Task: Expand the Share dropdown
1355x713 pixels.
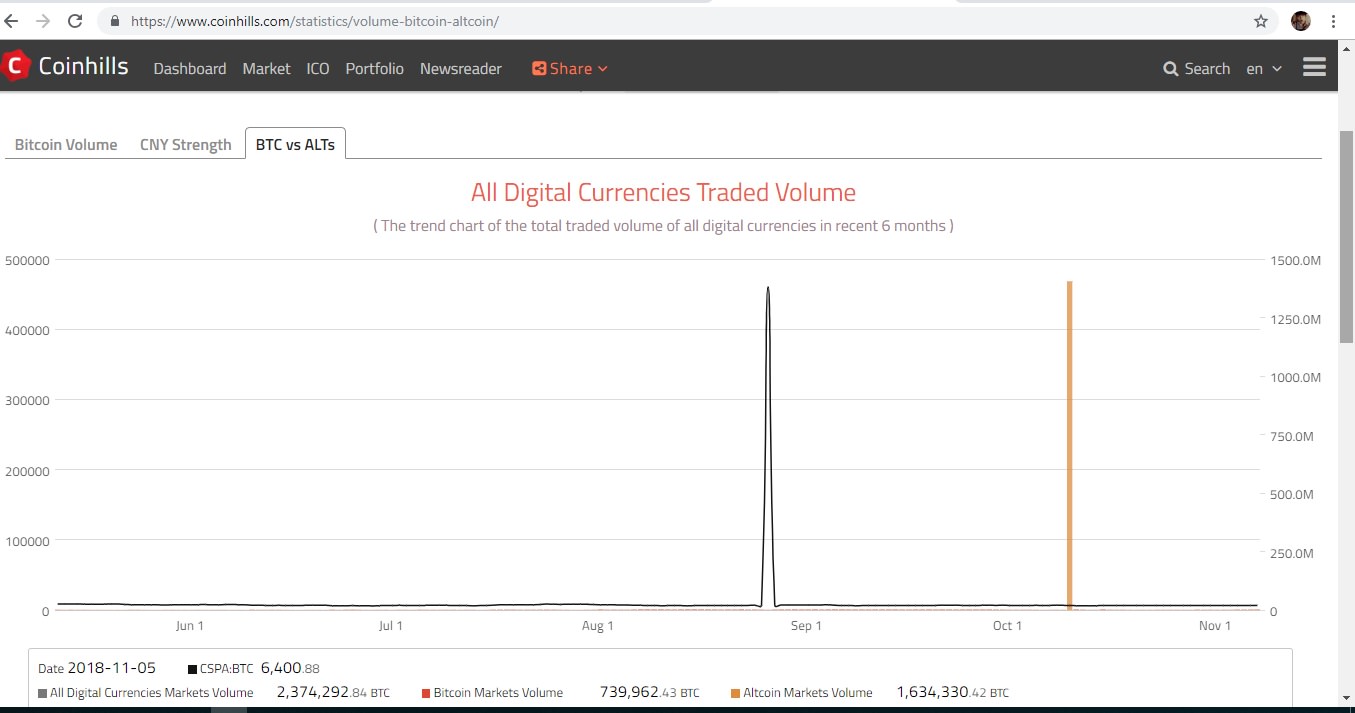Action: (570, 69)
